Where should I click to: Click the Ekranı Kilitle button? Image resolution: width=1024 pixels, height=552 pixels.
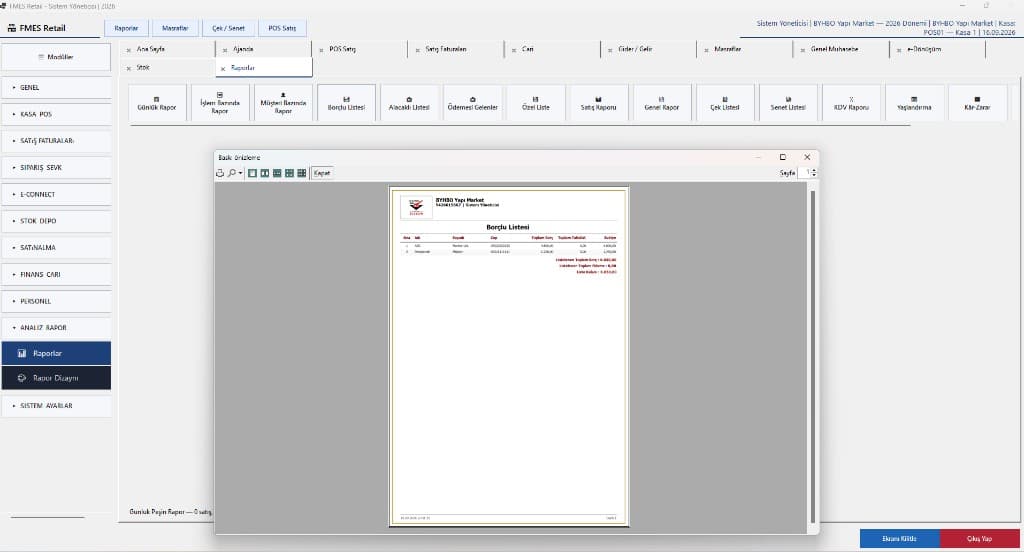899,538
